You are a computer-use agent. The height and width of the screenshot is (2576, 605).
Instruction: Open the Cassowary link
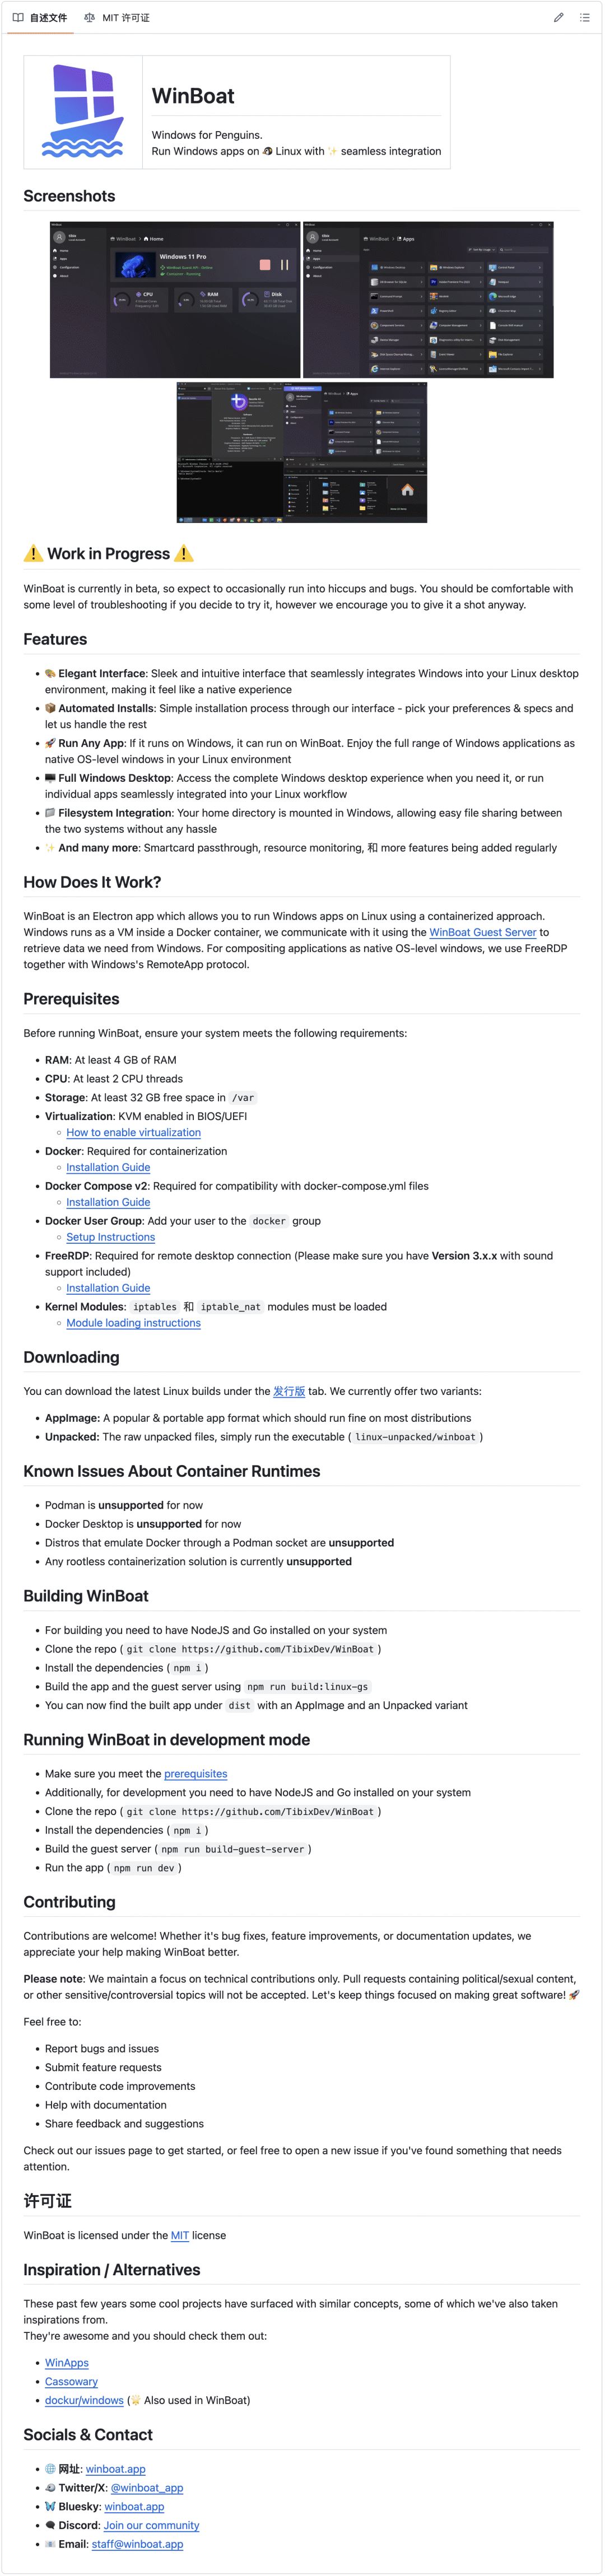coord(71,2382)
